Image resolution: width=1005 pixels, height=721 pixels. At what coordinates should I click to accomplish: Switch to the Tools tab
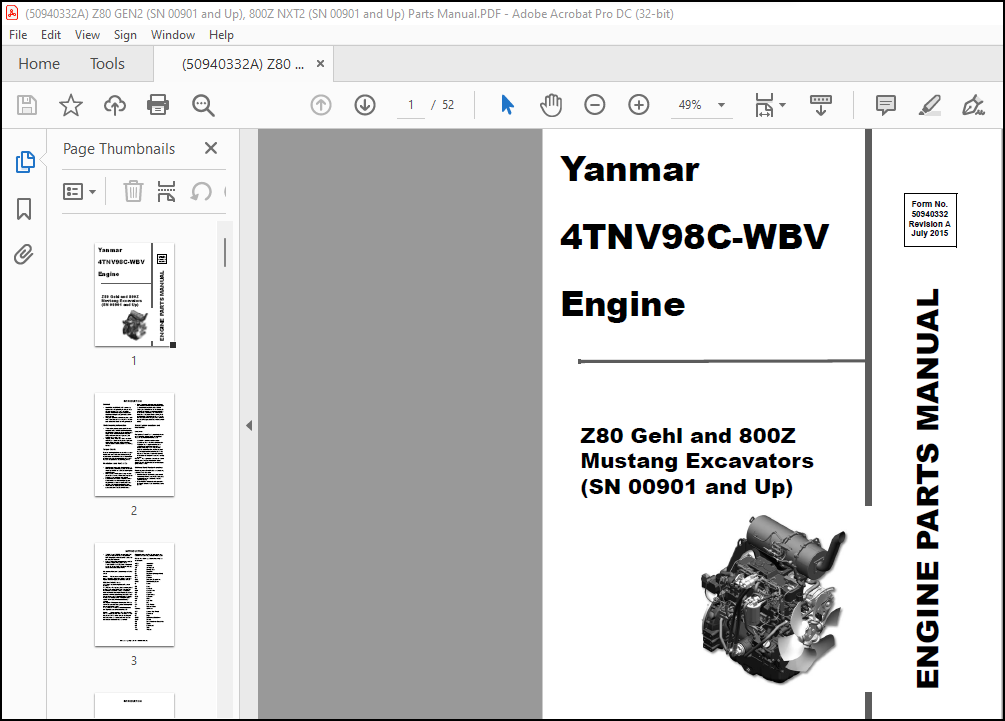pyautogui.click(x=107, y=63)
